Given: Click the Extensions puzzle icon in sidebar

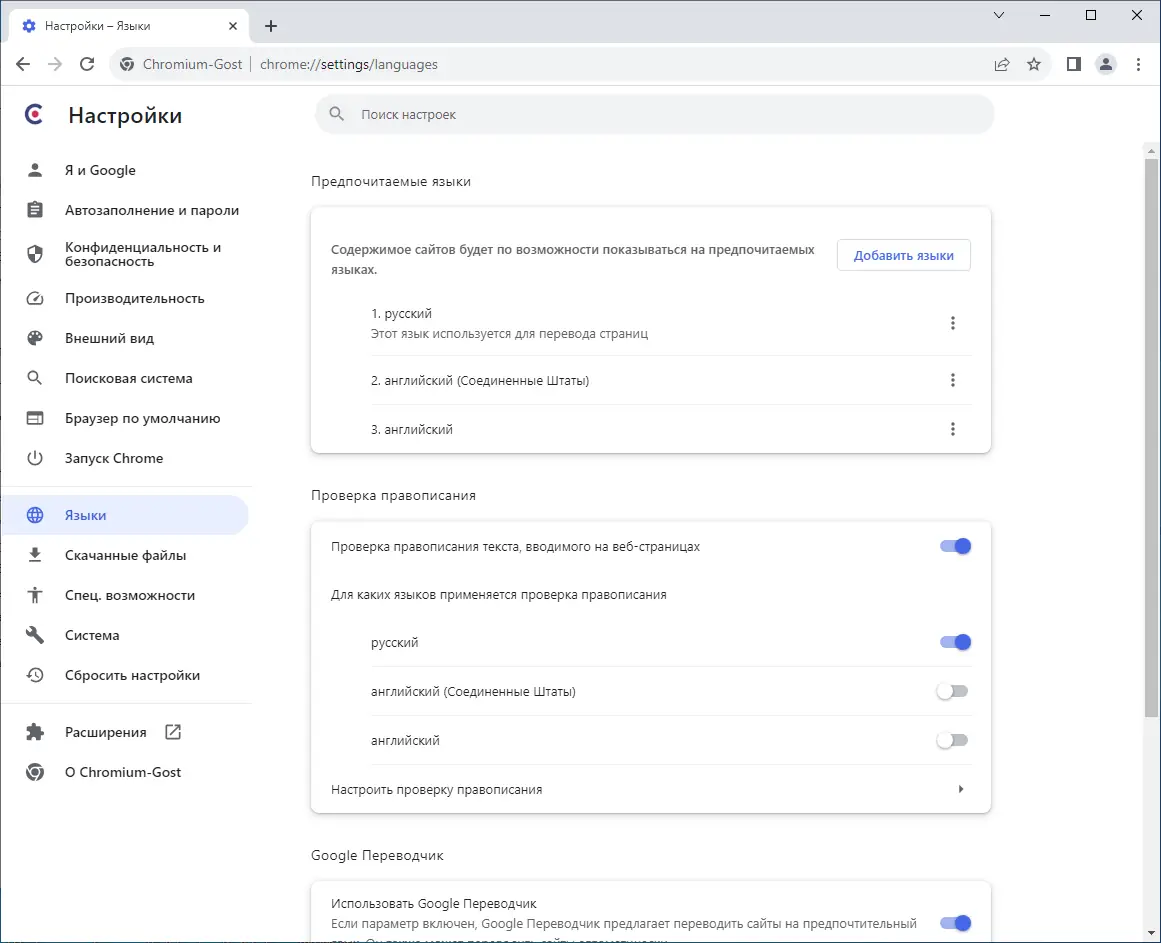Looking at the screenshot, I should [x=35, y=732].
